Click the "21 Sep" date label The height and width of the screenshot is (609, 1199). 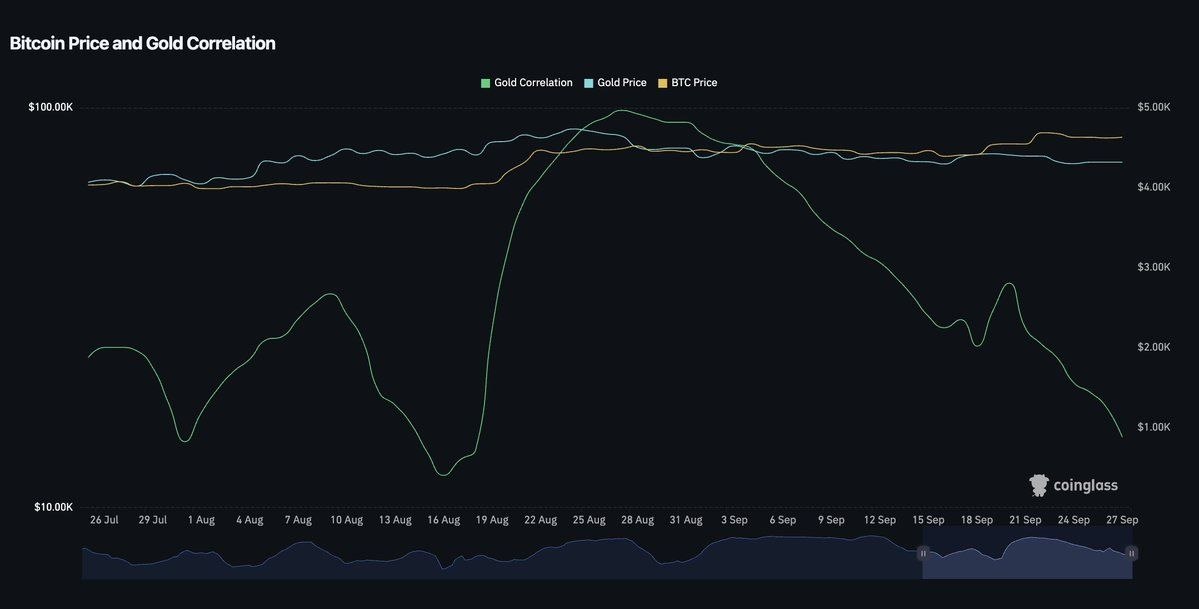click(1025, 520)
